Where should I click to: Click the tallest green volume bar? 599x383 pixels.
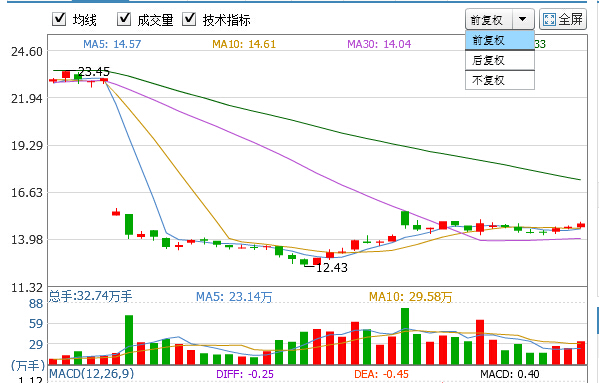pyautogui.click(x=405, y=336)
